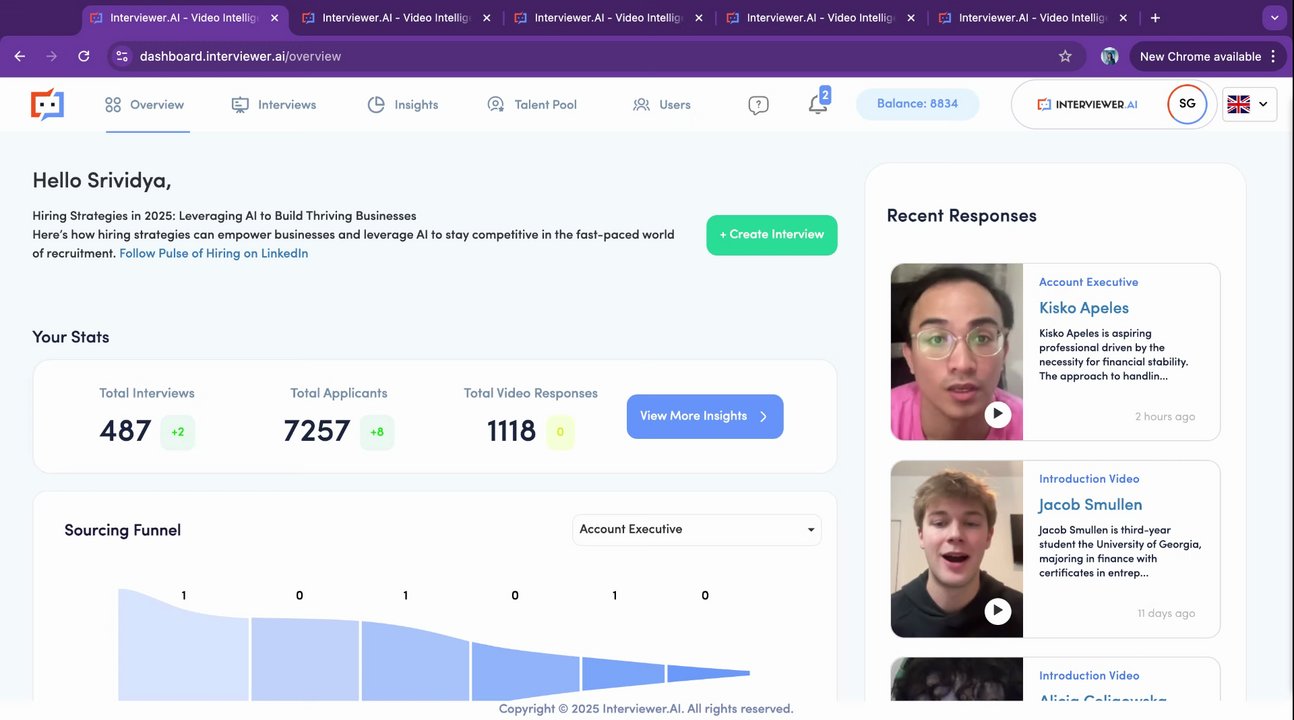Open the Users tab
Image resolution: width=1294 pixels, height=720 pixels.
click(662, 104)
